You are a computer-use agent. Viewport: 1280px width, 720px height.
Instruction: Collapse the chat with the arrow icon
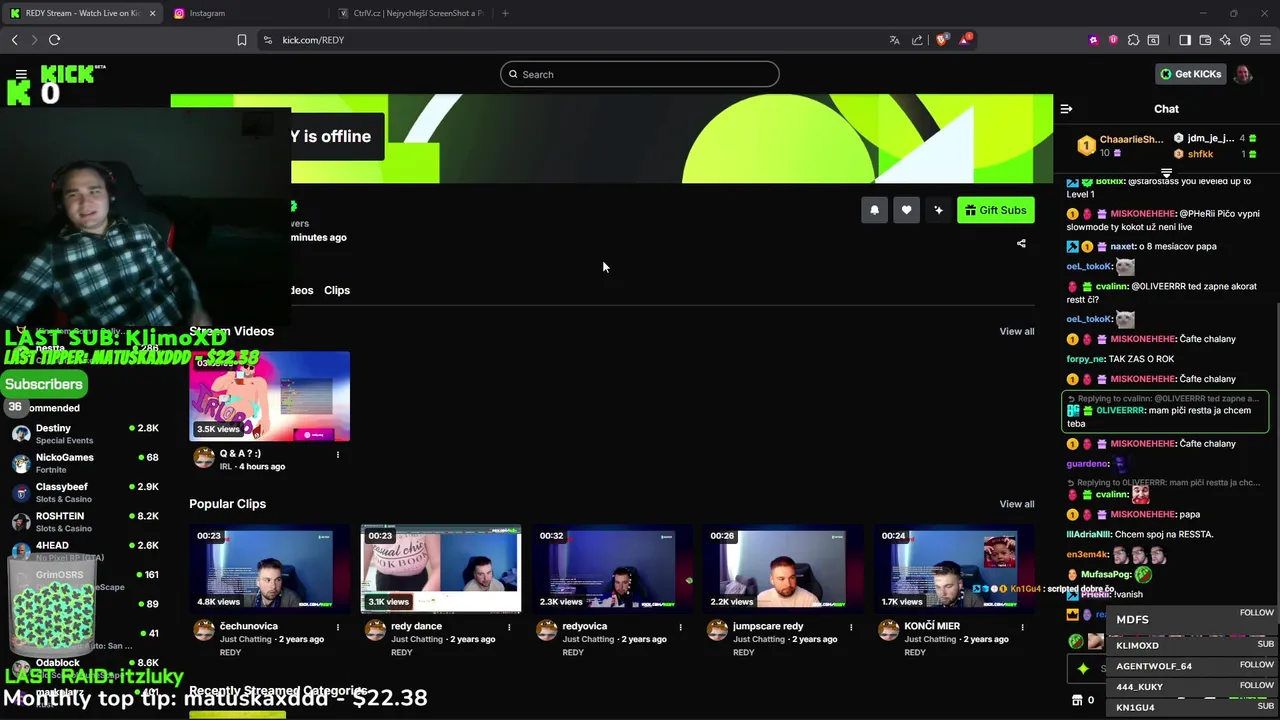pyautogui.click(x=1066, y=109)
